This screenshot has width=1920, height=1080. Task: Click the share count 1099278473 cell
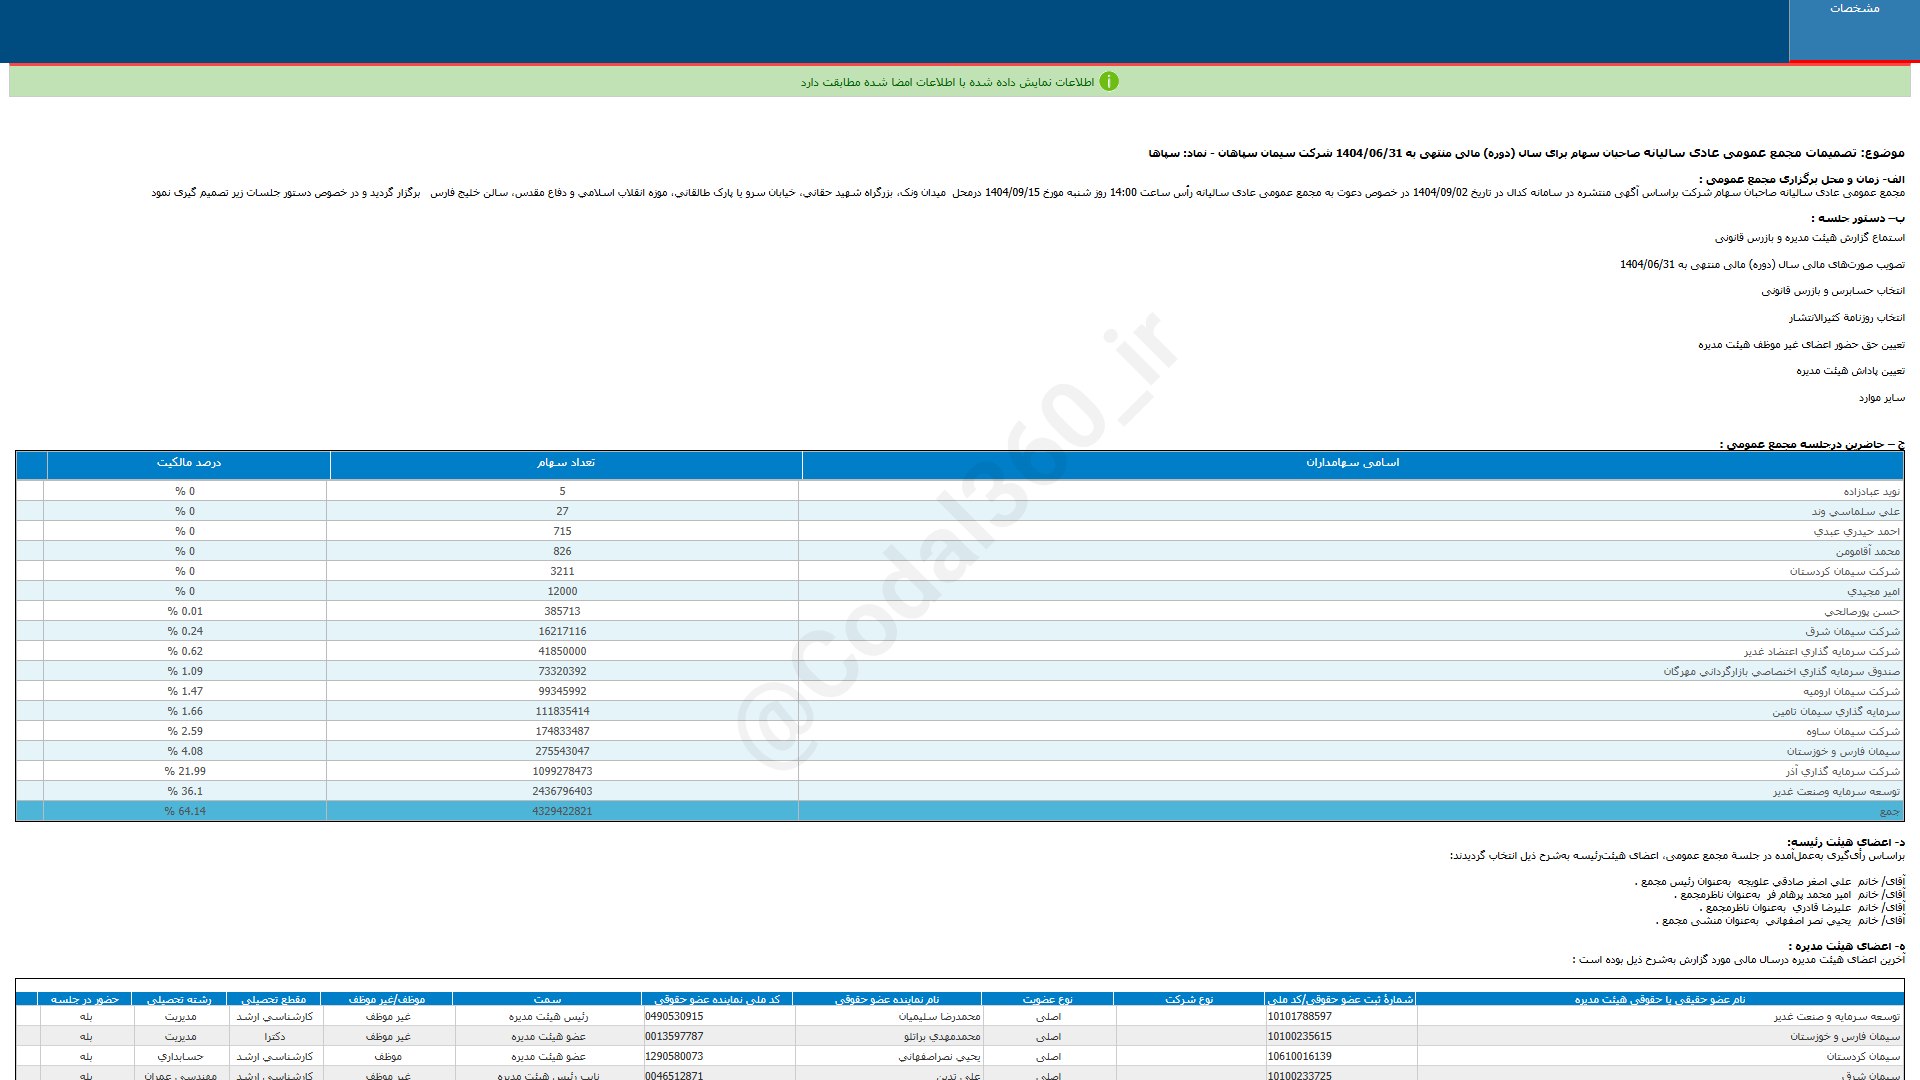[x=562, y=771]
